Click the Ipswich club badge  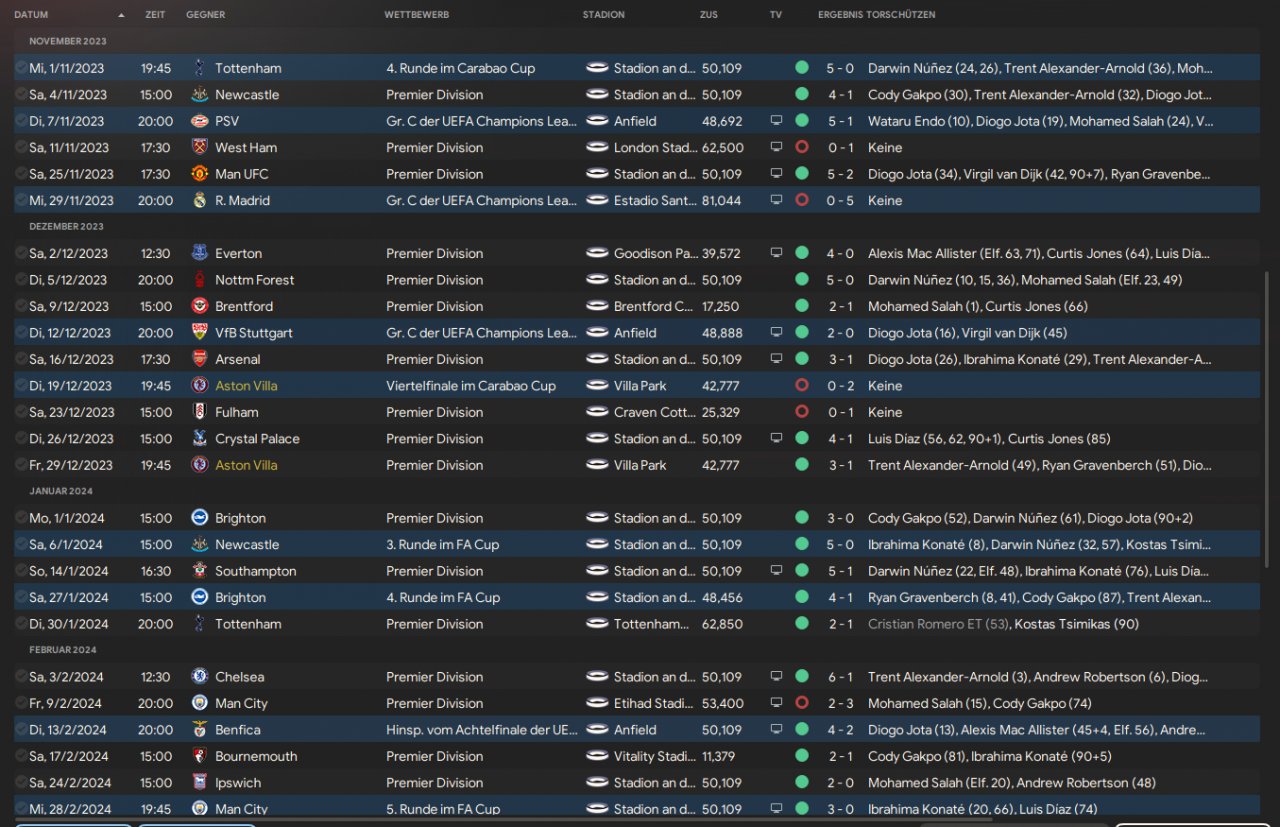[199, 783]
